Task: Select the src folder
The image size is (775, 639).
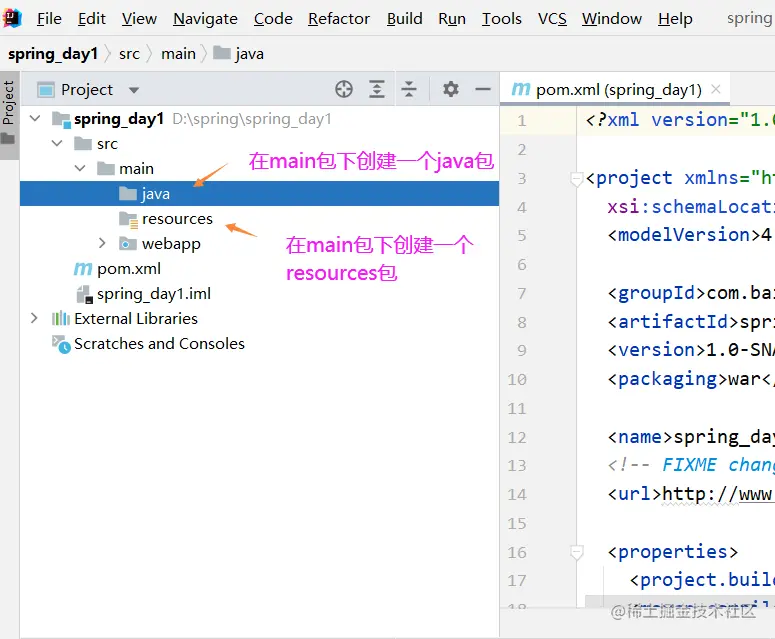Action: coord(107,144)
